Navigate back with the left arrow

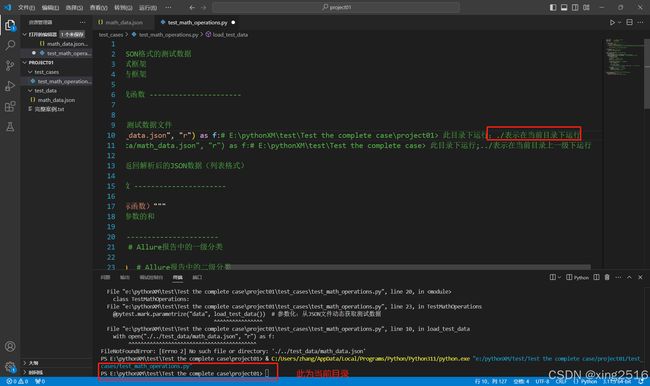pos(192,7)
